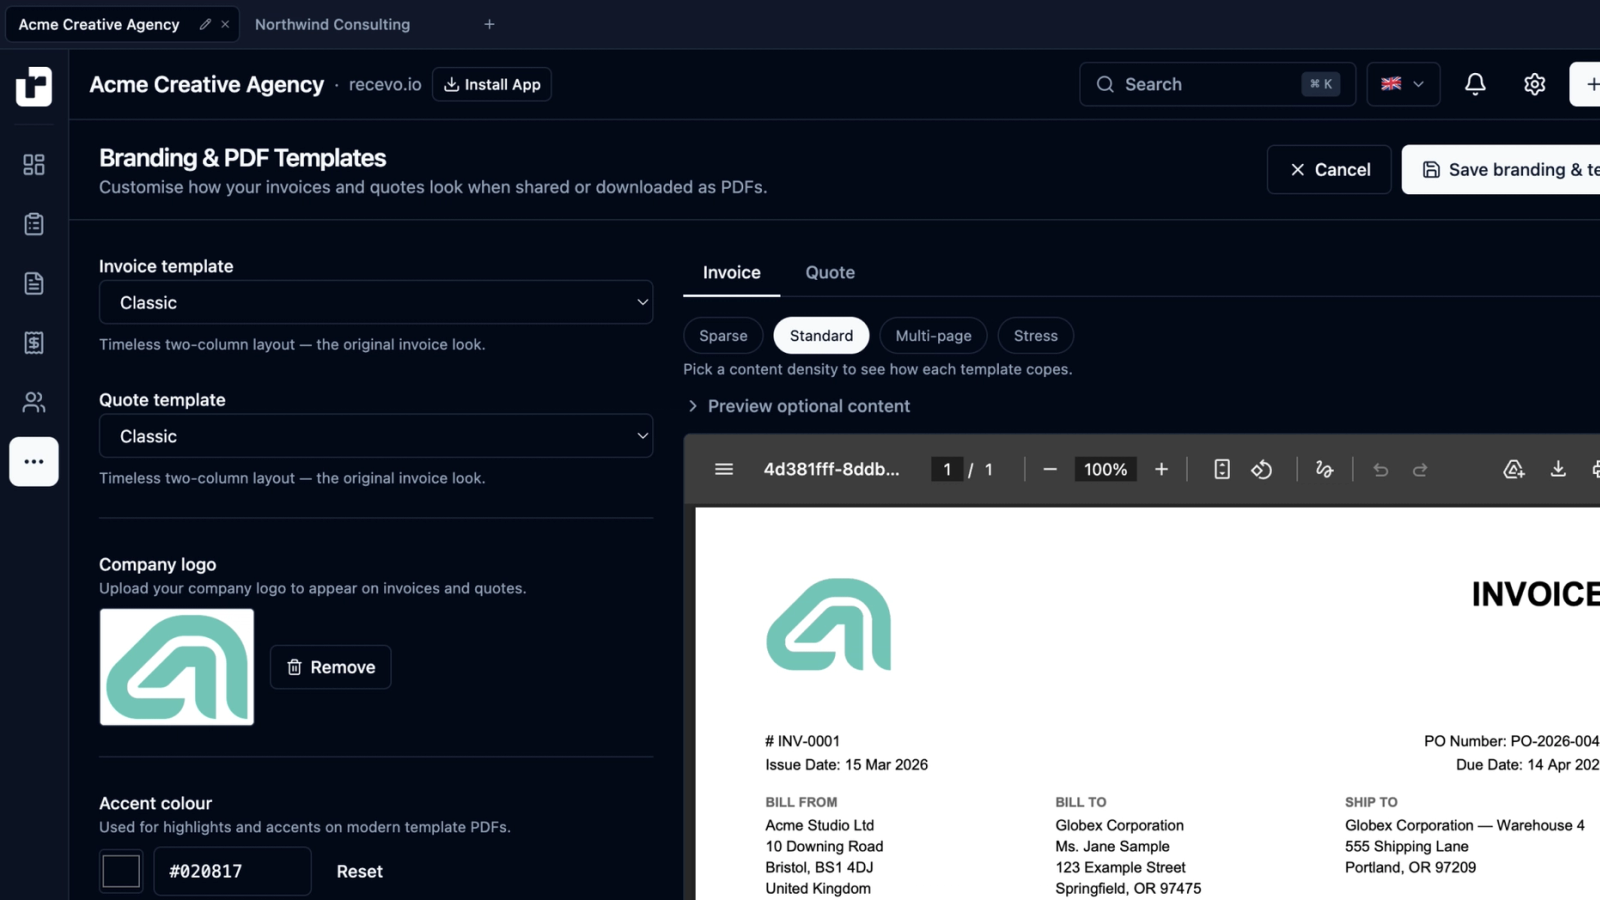Open the language flag dropdown
This screenshot has width=1600, height=900.
[1403, 84]
